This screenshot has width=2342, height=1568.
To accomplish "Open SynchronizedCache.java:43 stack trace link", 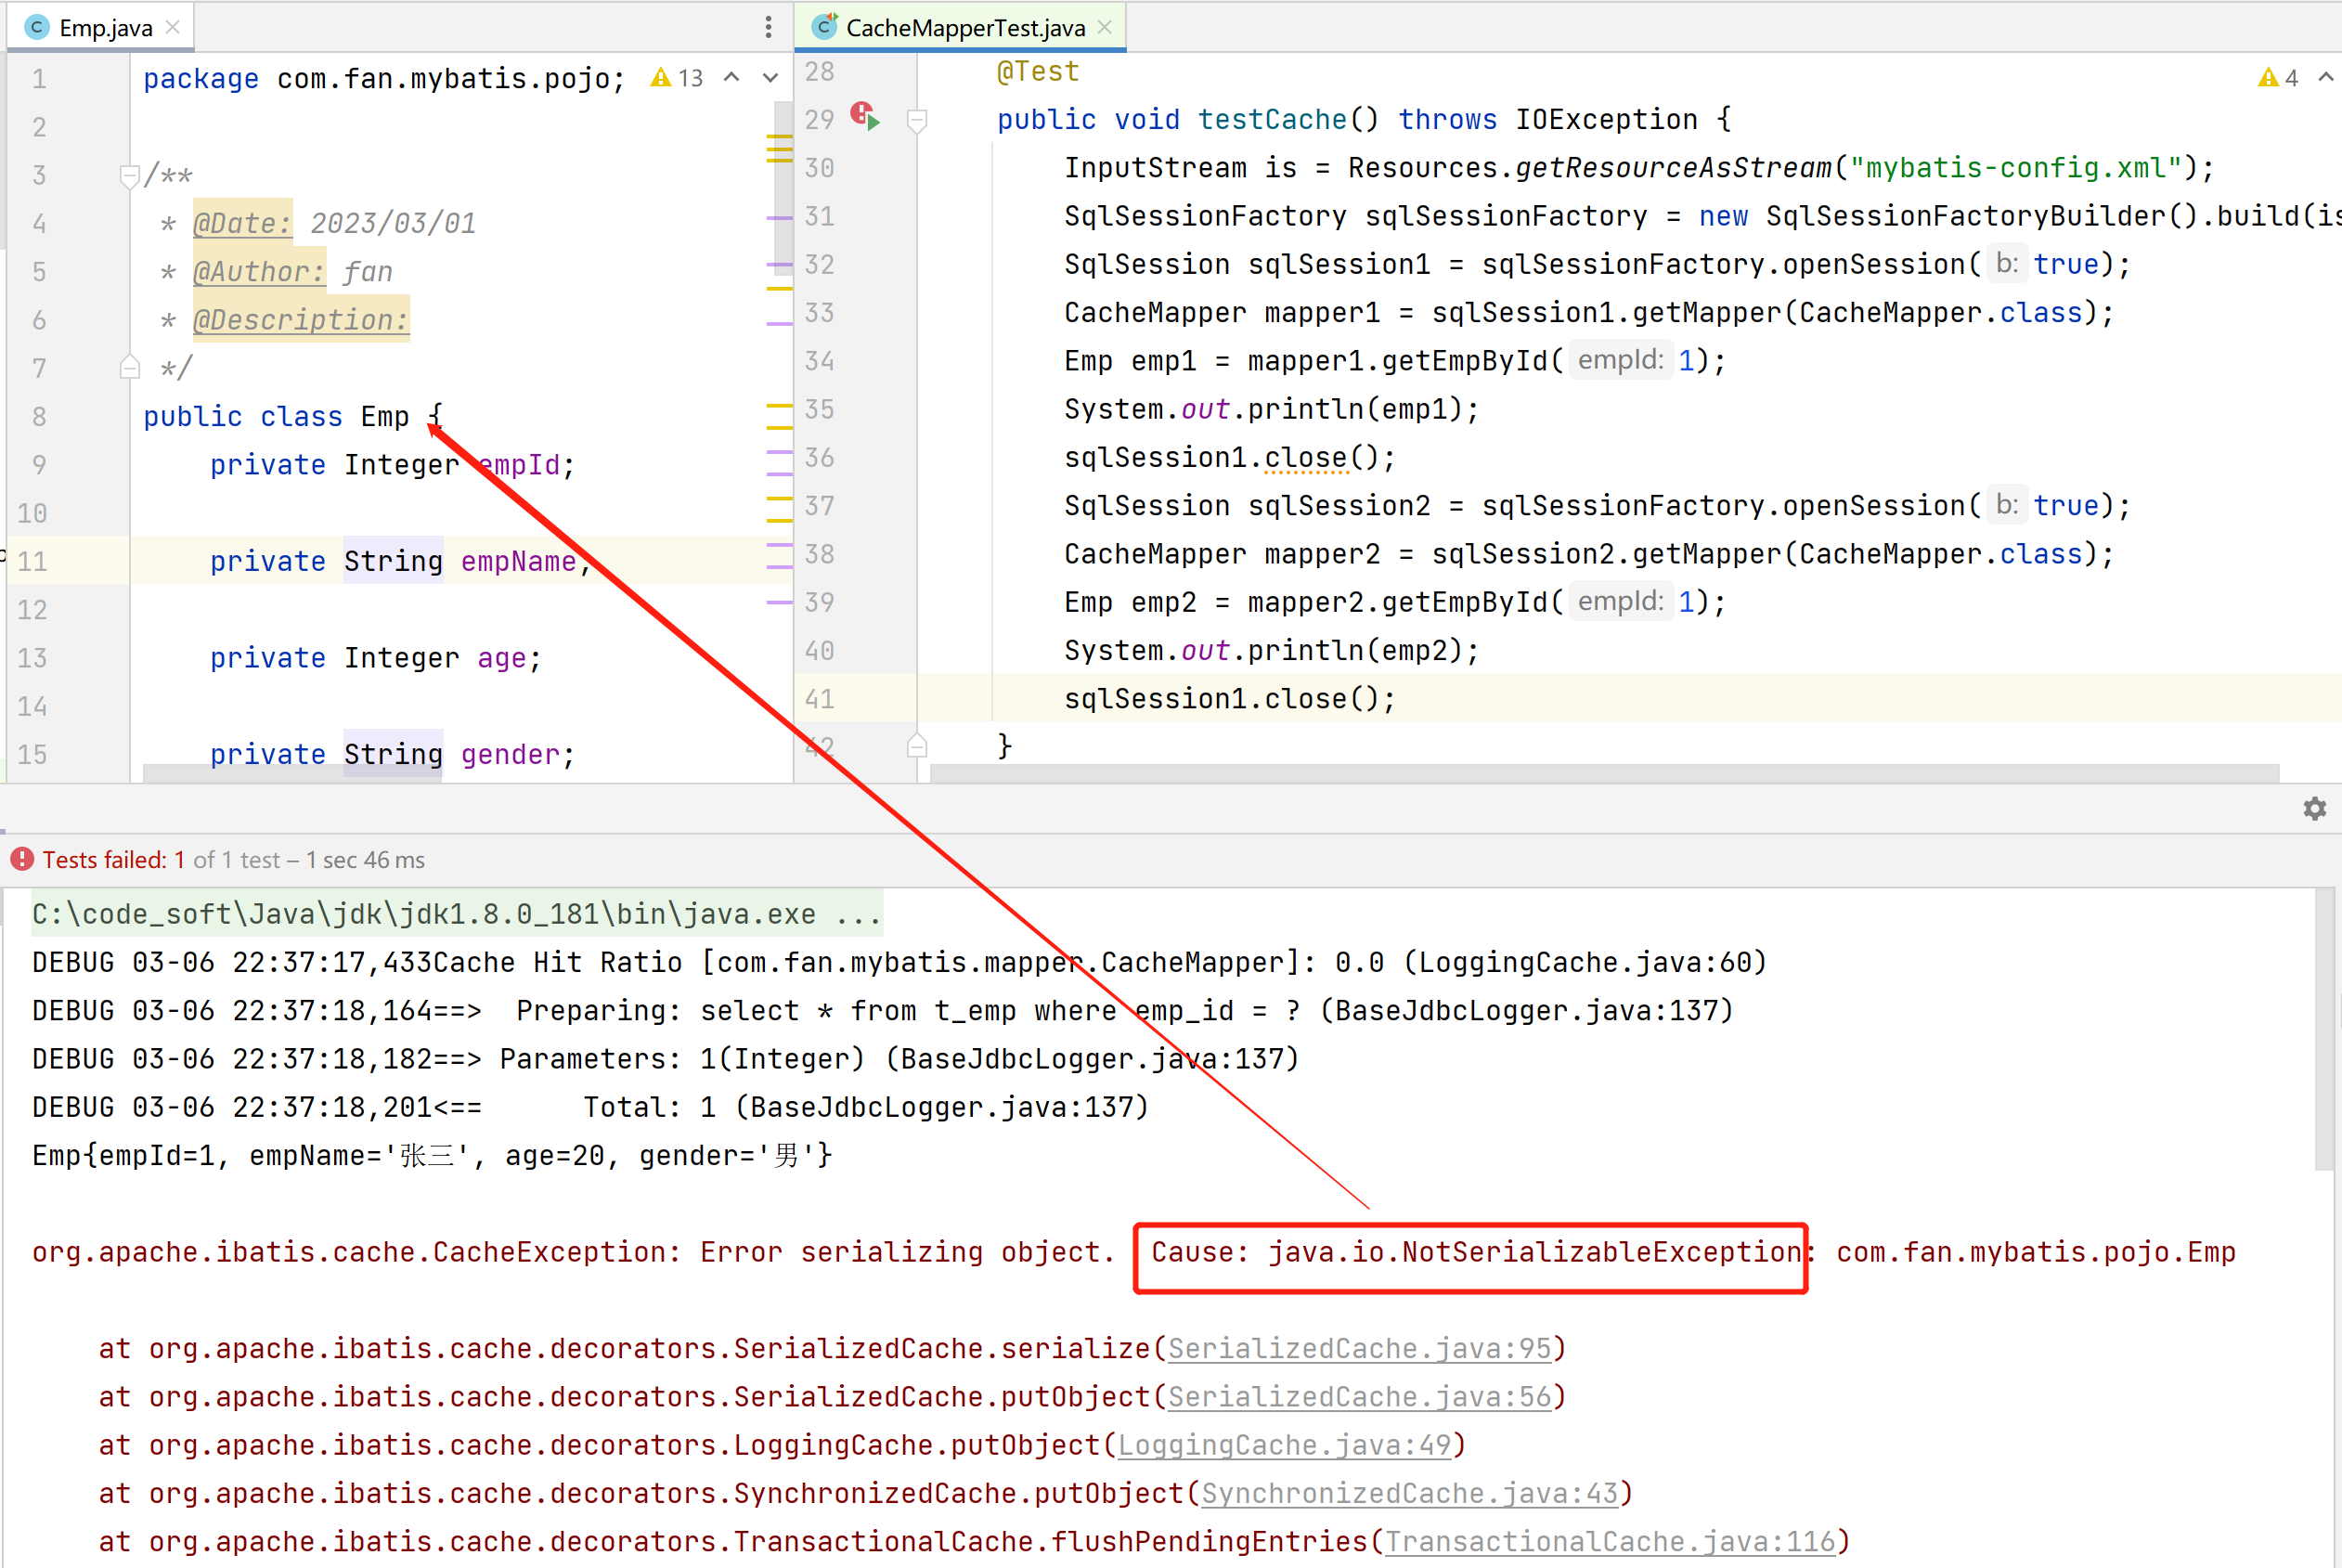I will tap(1409, 1492).
